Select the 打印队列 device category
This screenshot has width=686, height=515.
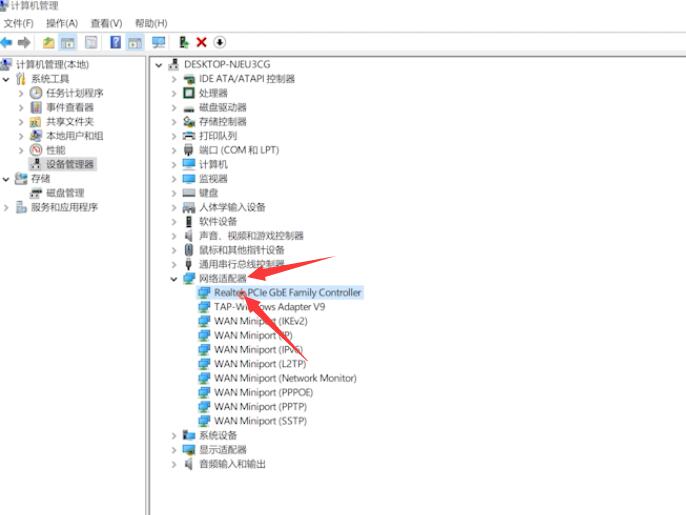(x=218, y=136)
